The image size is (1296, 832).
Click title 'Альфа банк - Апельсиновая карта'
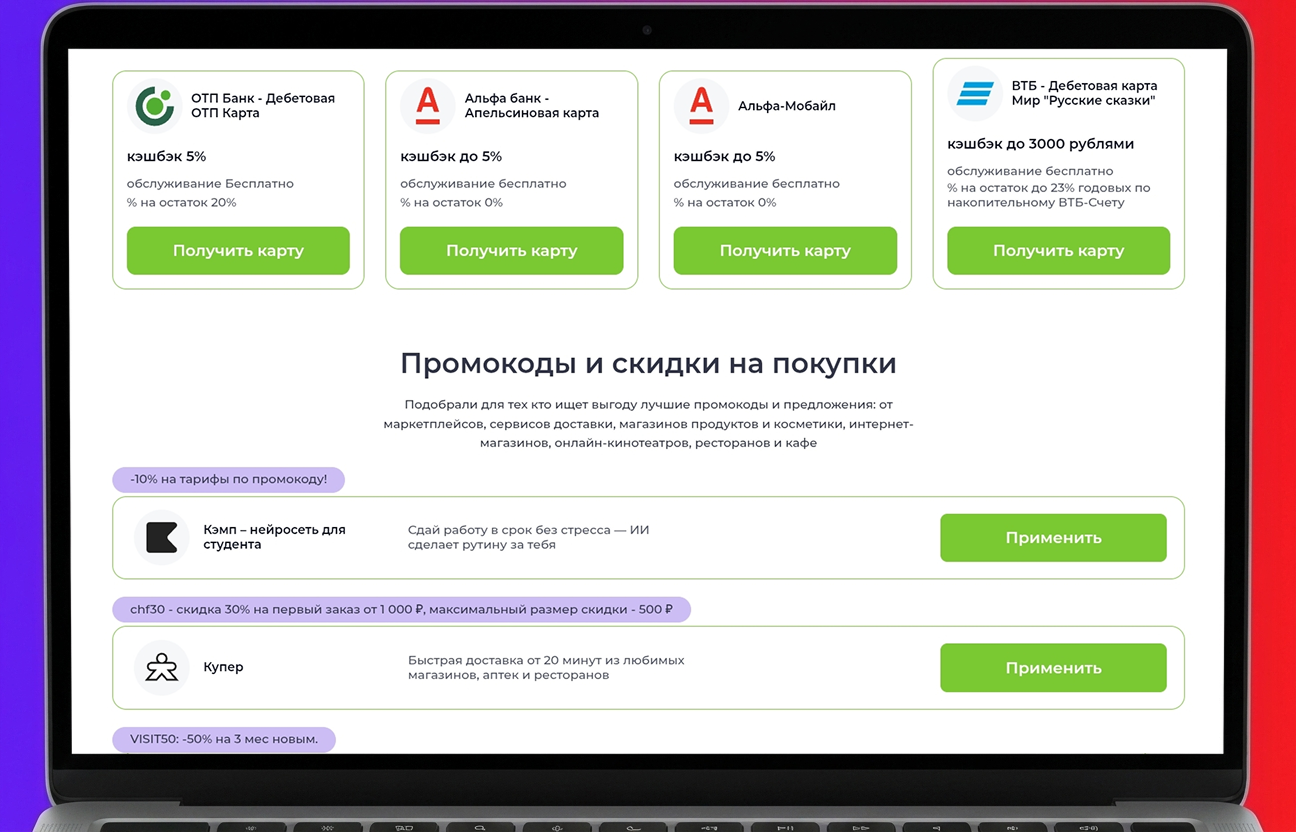(x=532, y=106)
